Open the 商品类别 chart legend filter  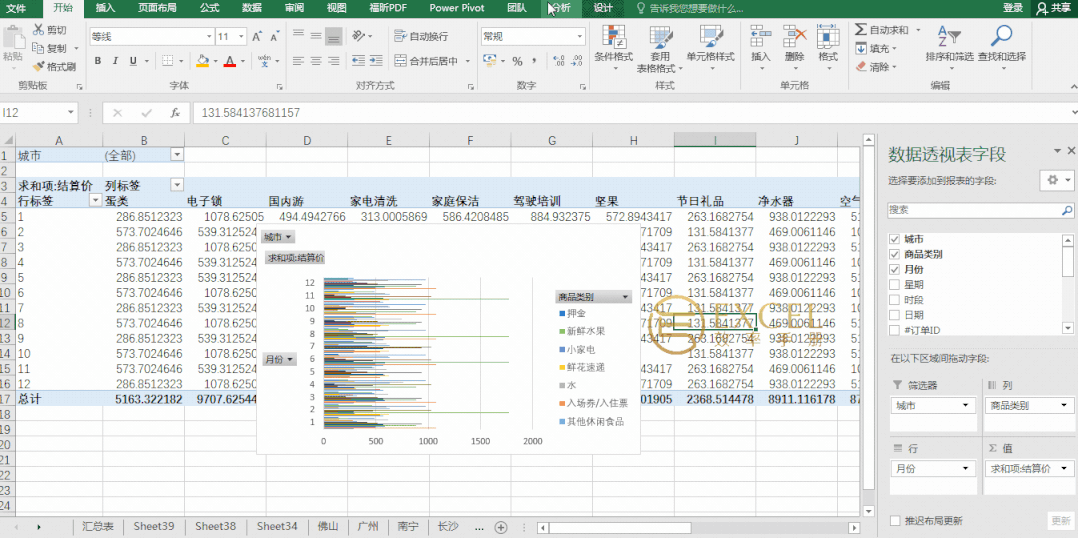(x=593, y=297)
